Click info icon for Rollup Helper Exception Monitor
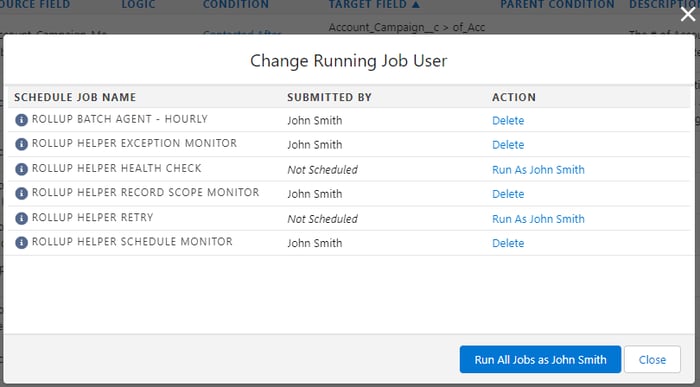The image size is (700, 387). [x=21, y=144]
